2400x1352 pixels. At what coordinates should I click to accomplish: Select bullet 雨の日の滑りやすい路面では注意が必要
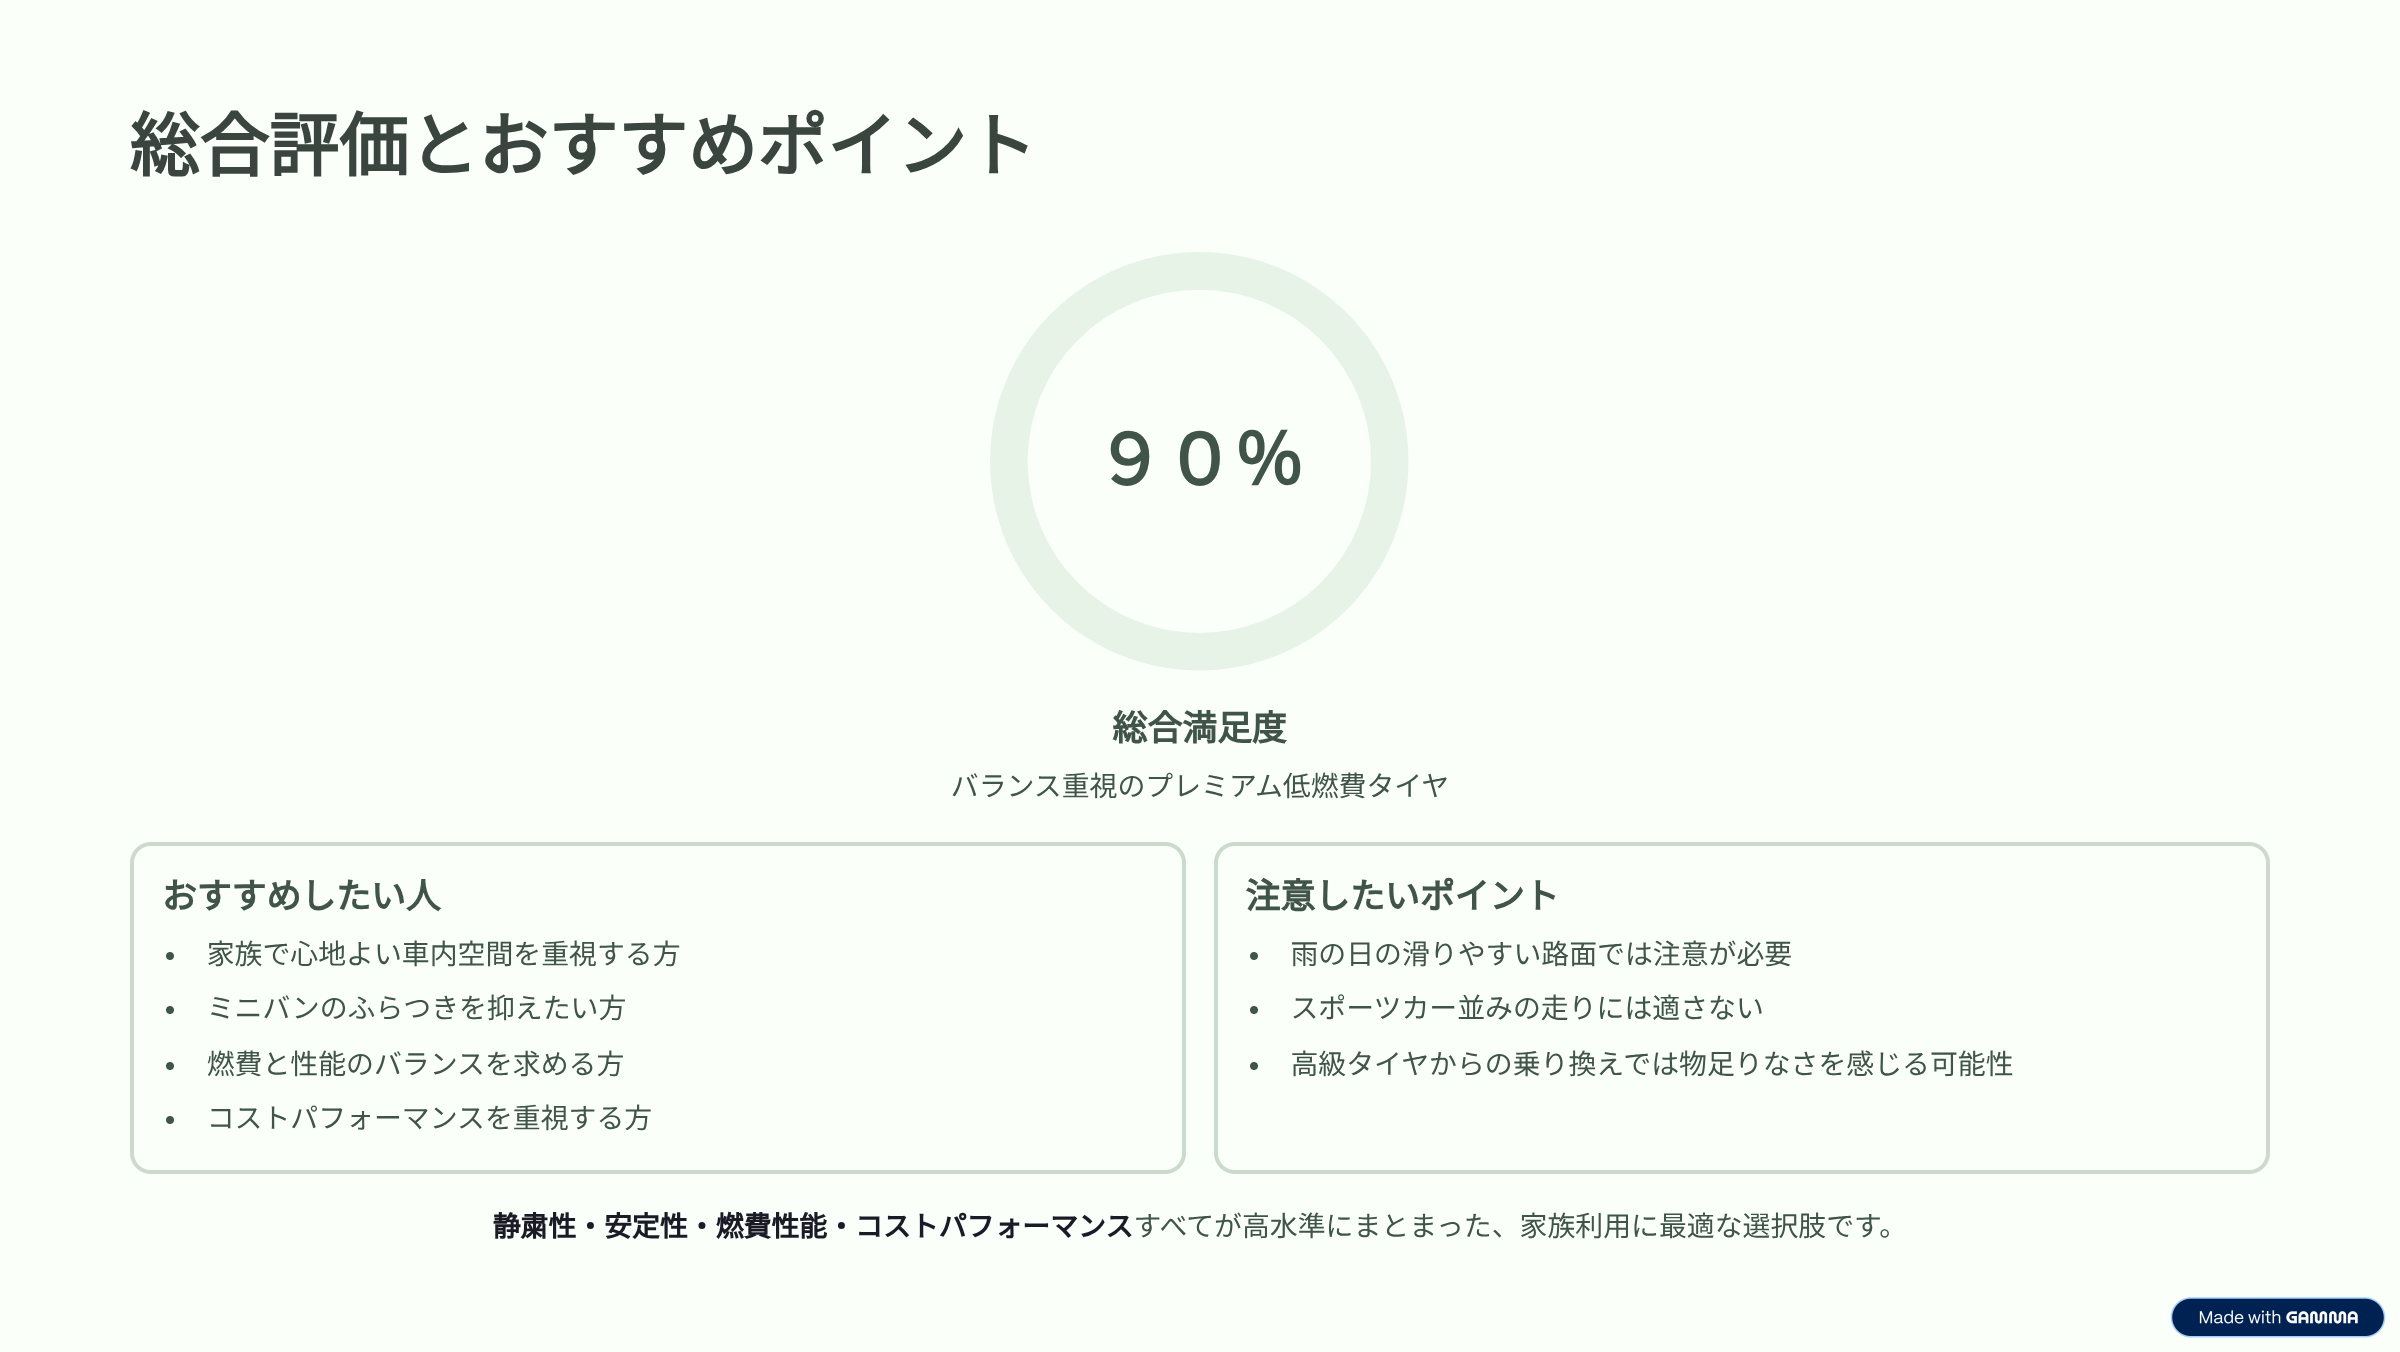(1541, 954)
